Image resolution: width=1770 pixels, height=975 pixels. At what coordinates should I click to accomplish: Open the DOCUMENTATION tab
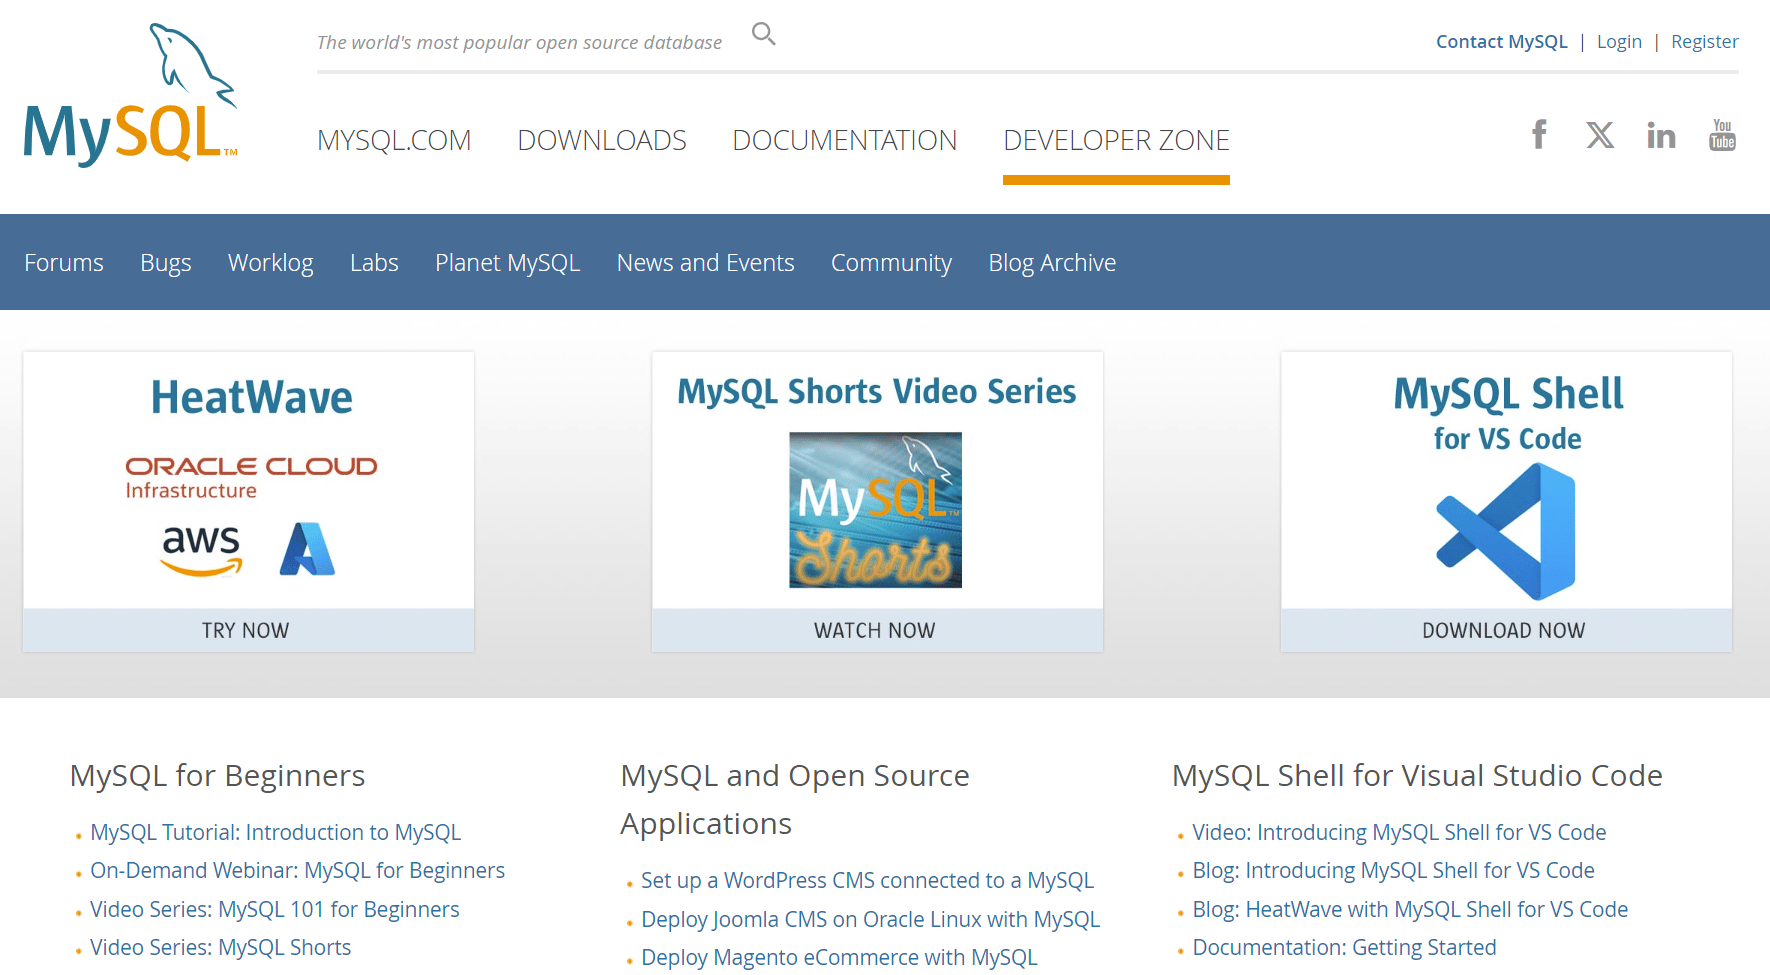[x=845, y=140]
